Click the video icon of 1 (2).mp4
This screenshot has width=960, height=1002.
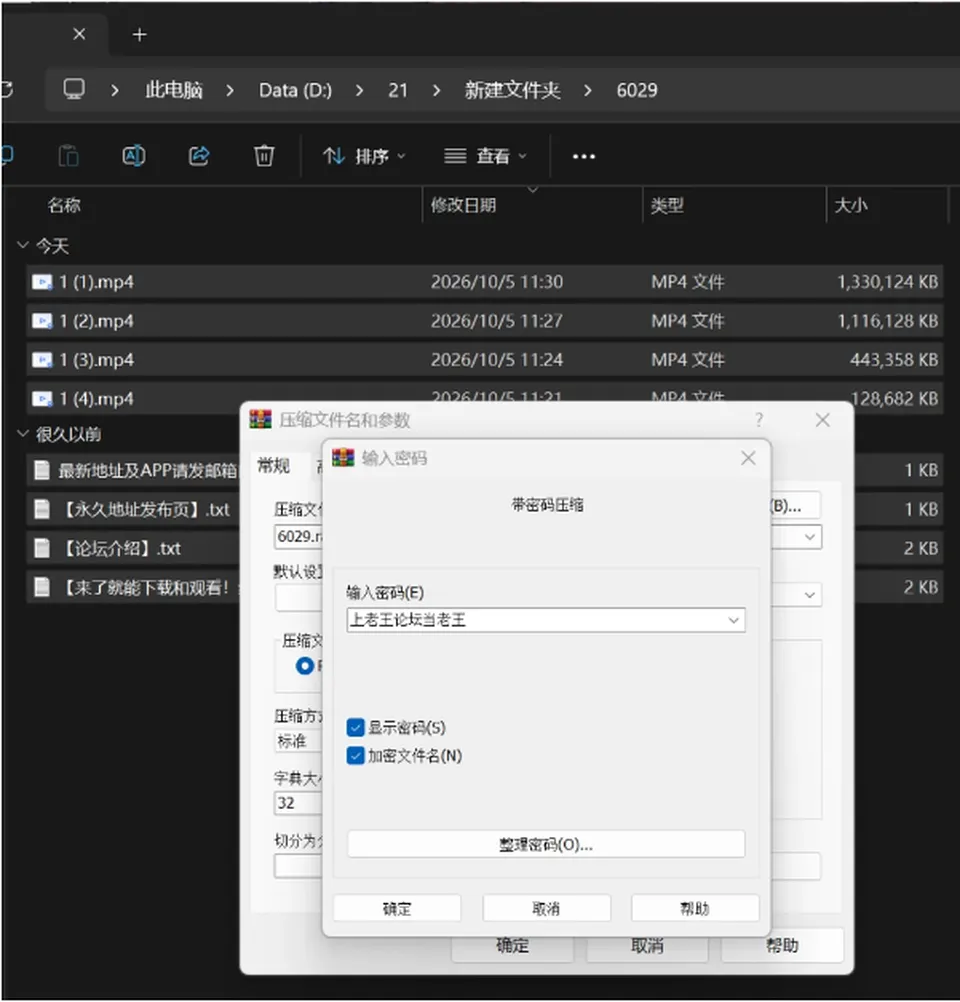42,321
